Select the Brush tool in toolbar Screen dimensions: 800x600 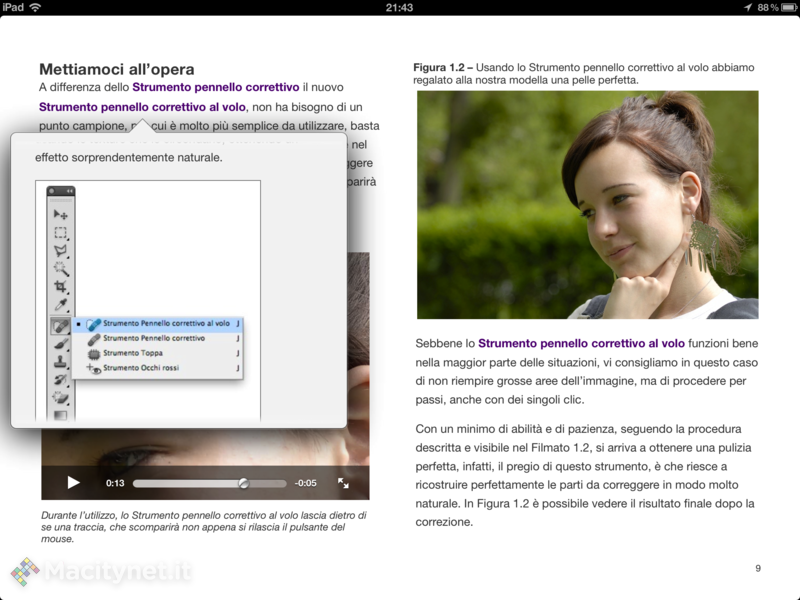(60, 344)
